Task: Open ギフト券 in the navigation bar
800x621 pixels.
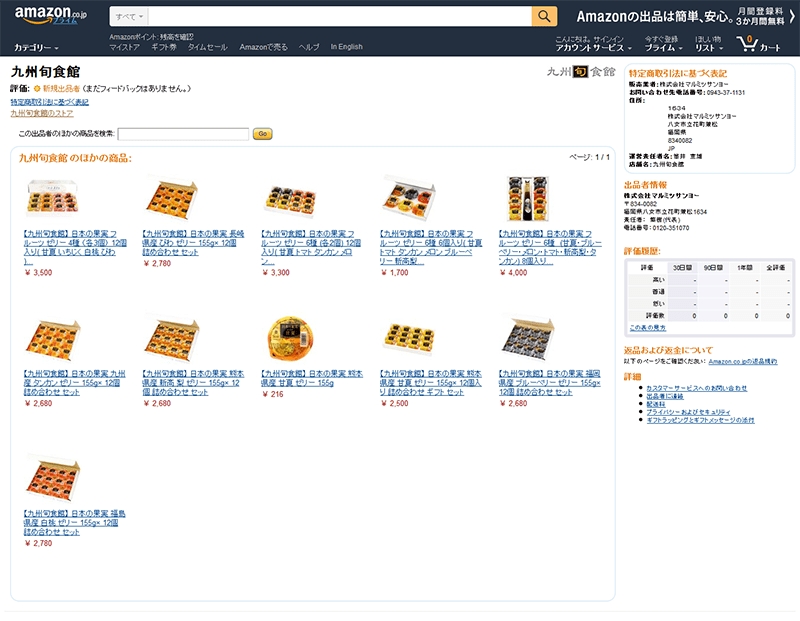Action: tap(164, 47)
